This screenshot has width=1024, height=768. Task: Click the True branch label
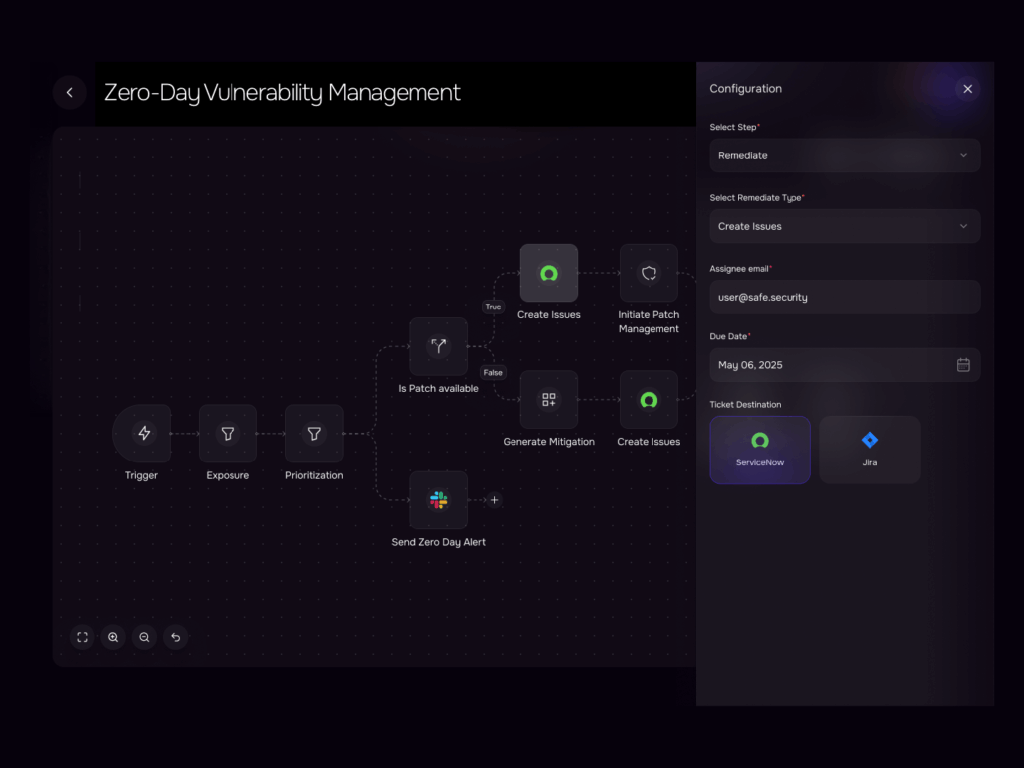pos(493,306)
